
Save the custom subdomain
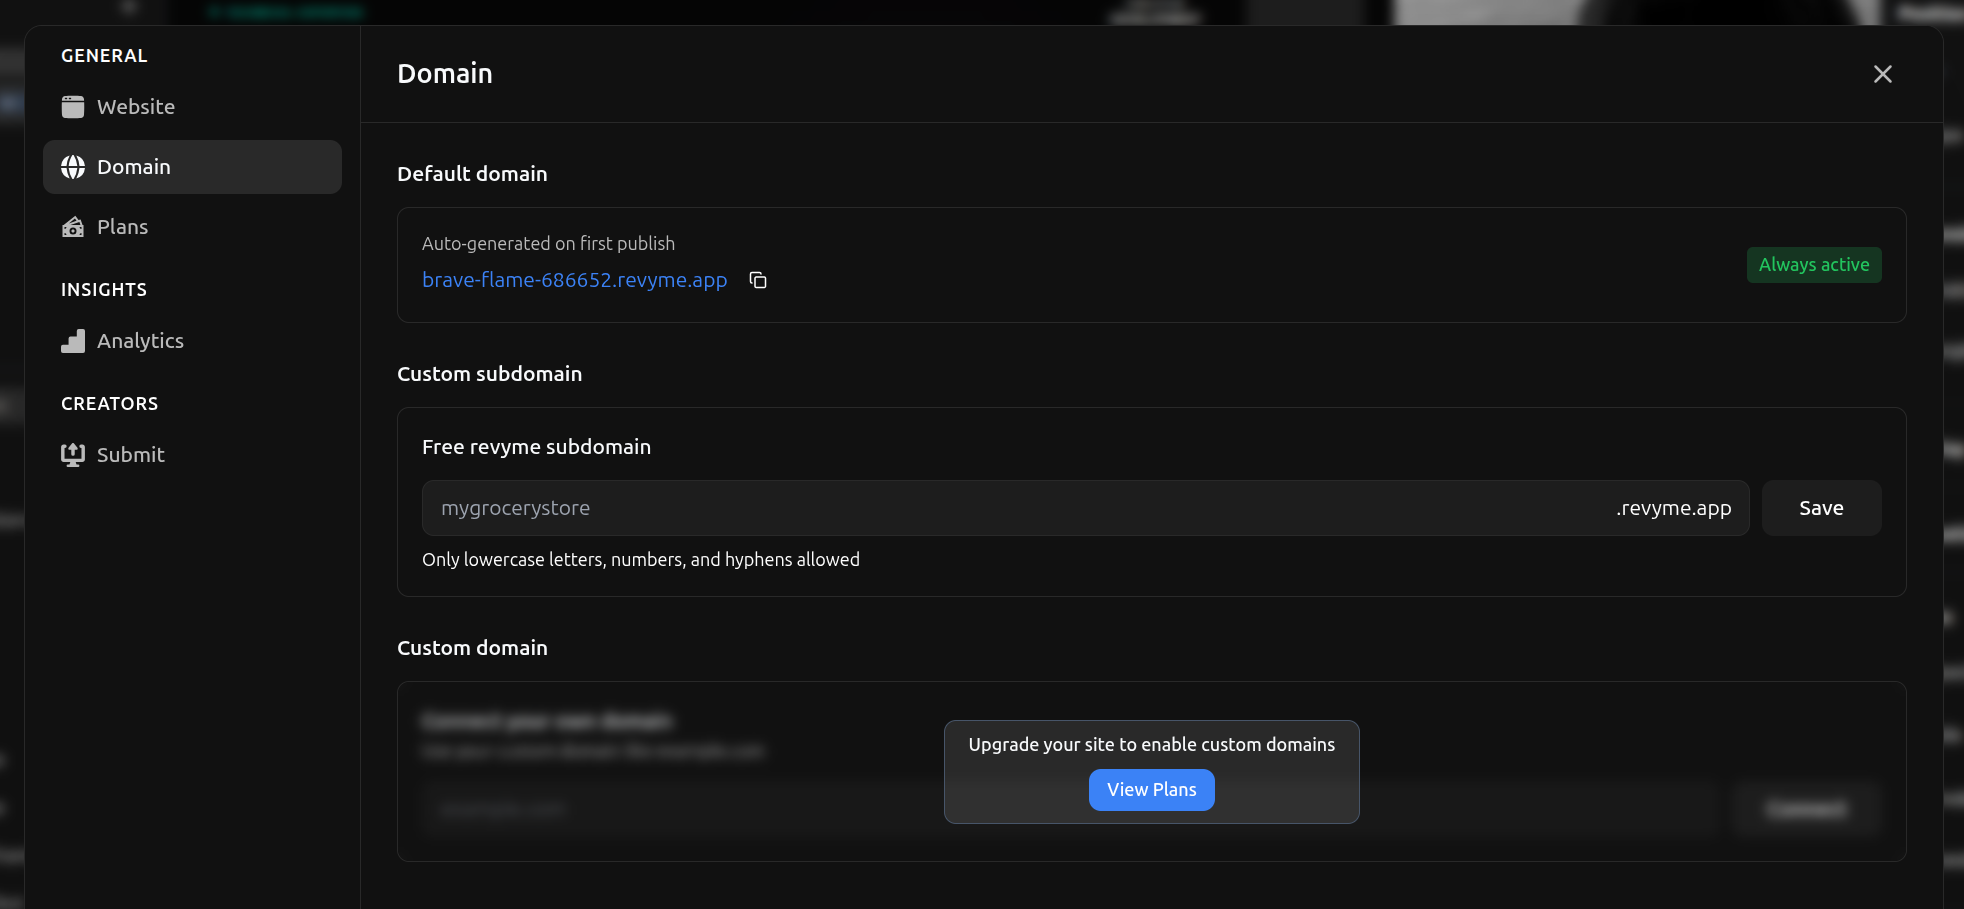pos(1820,508)
